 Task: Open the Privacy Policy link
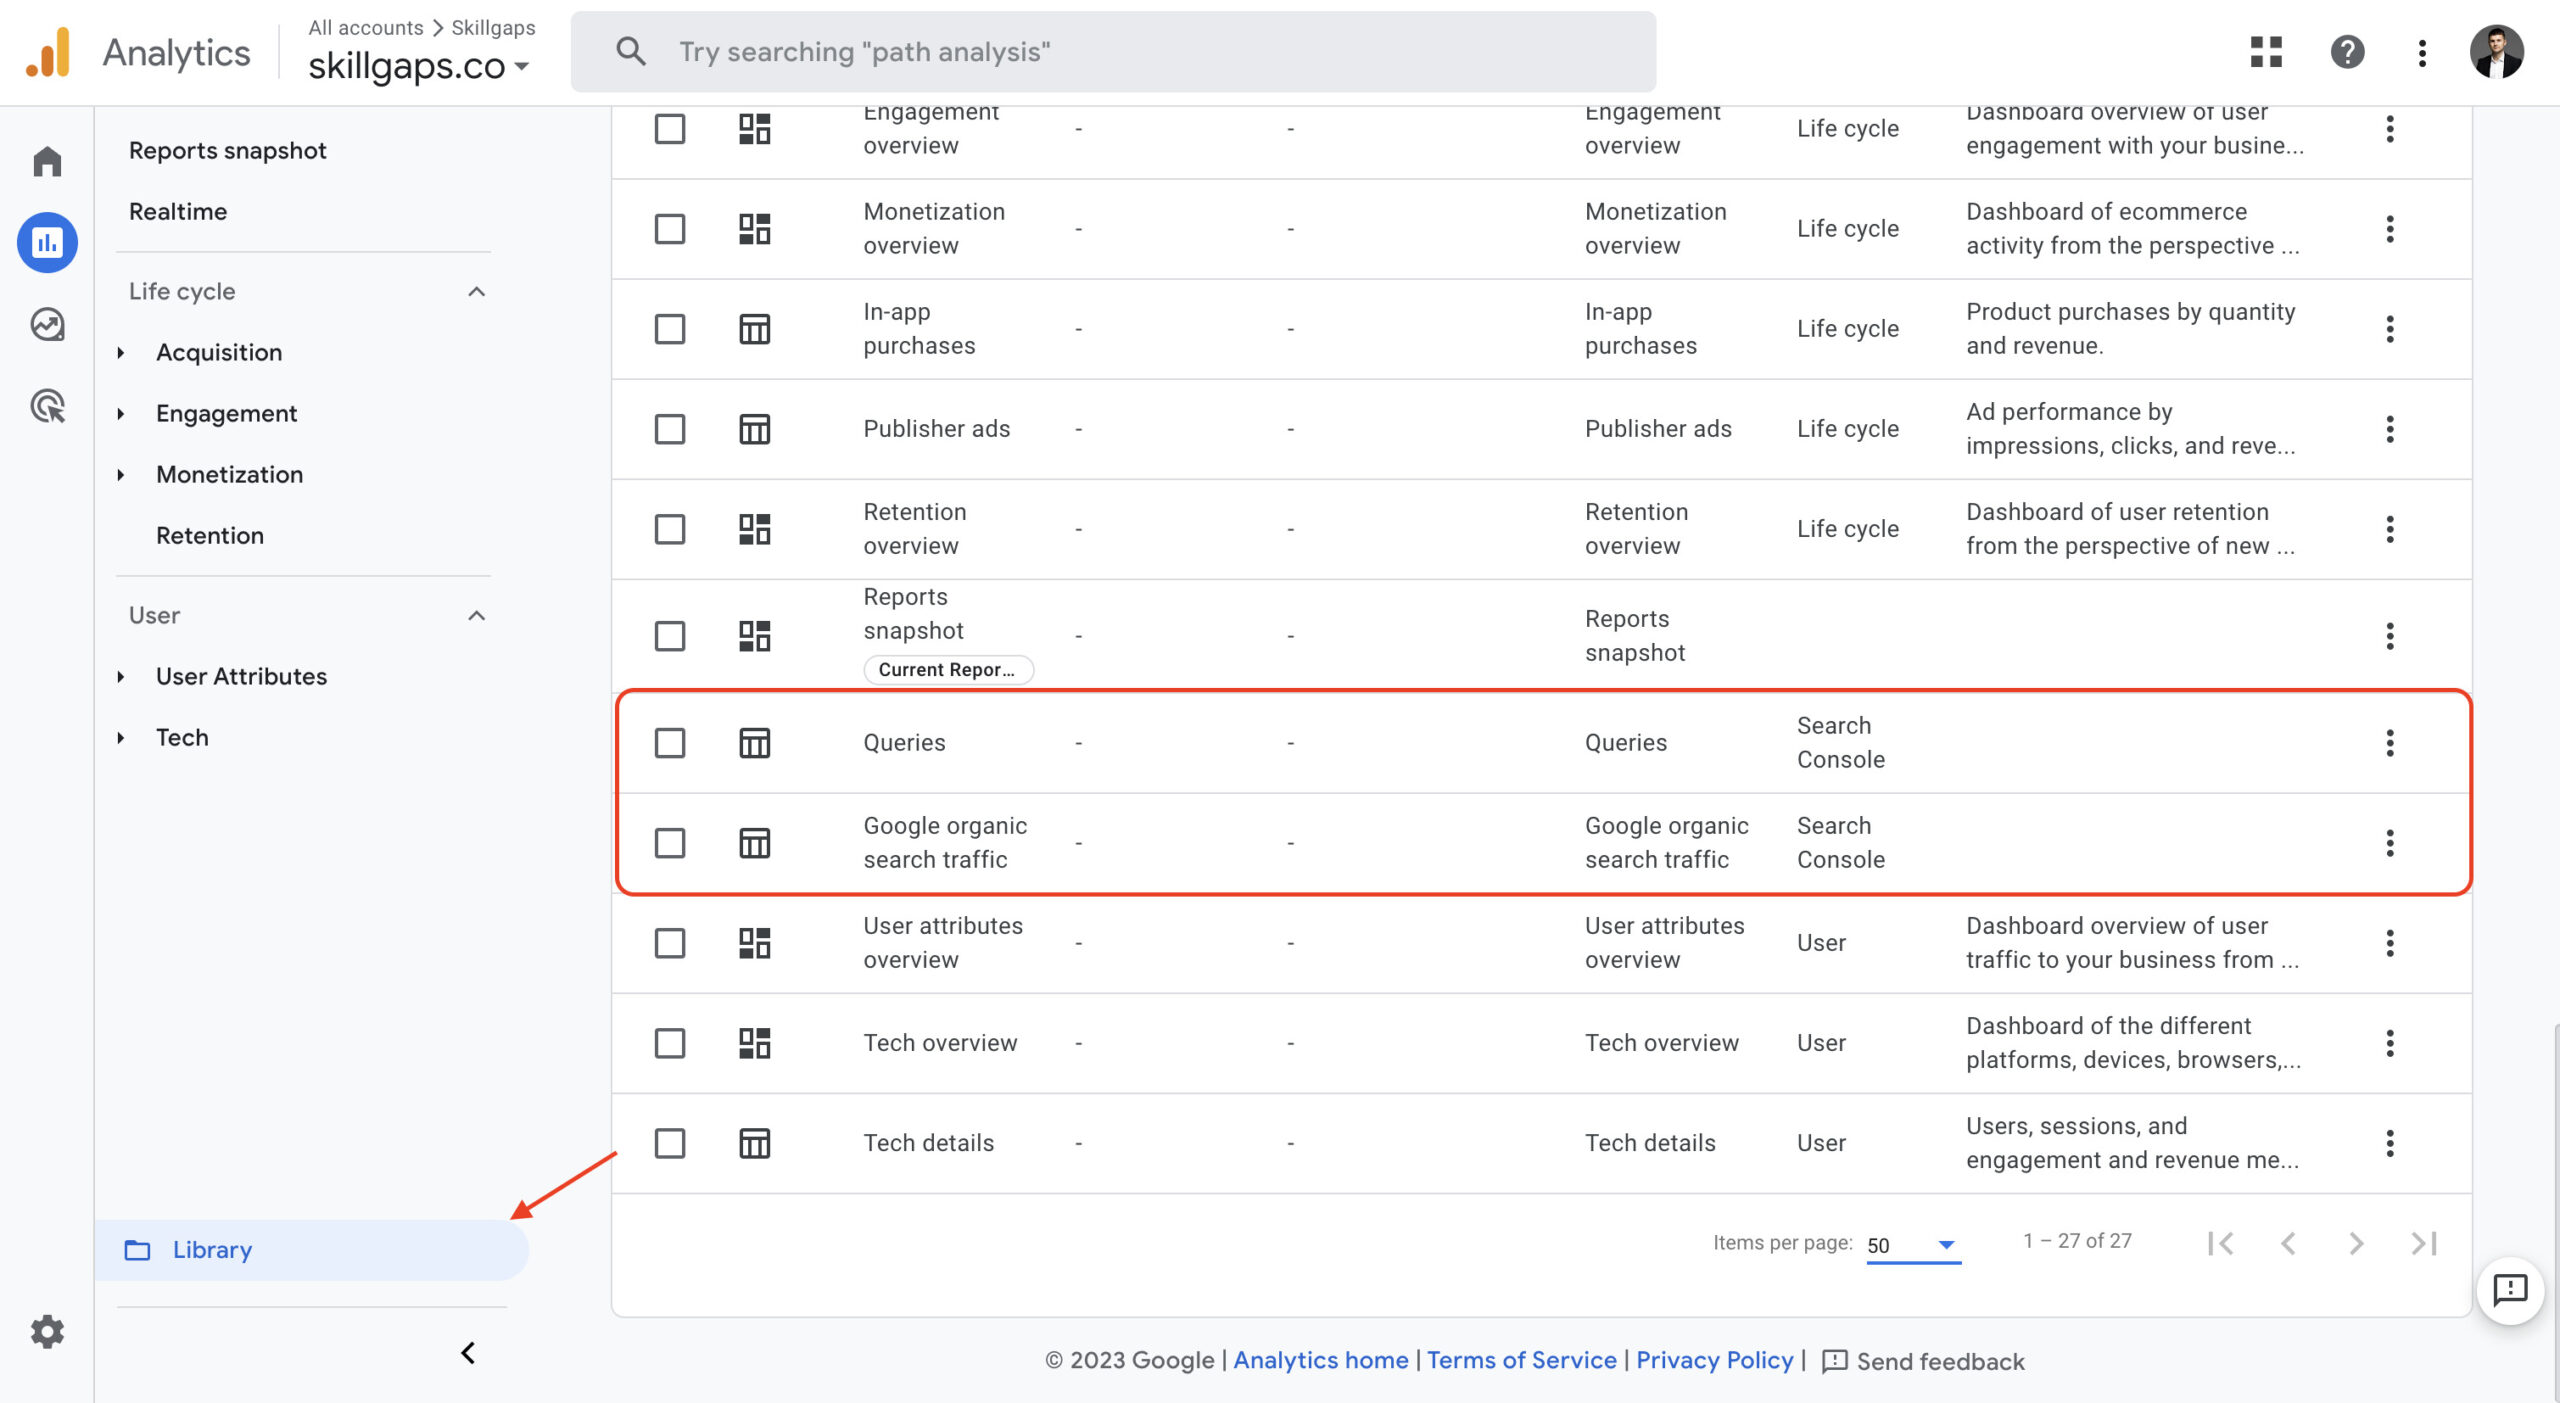pyautogui.click(x=1714, y=1360)
